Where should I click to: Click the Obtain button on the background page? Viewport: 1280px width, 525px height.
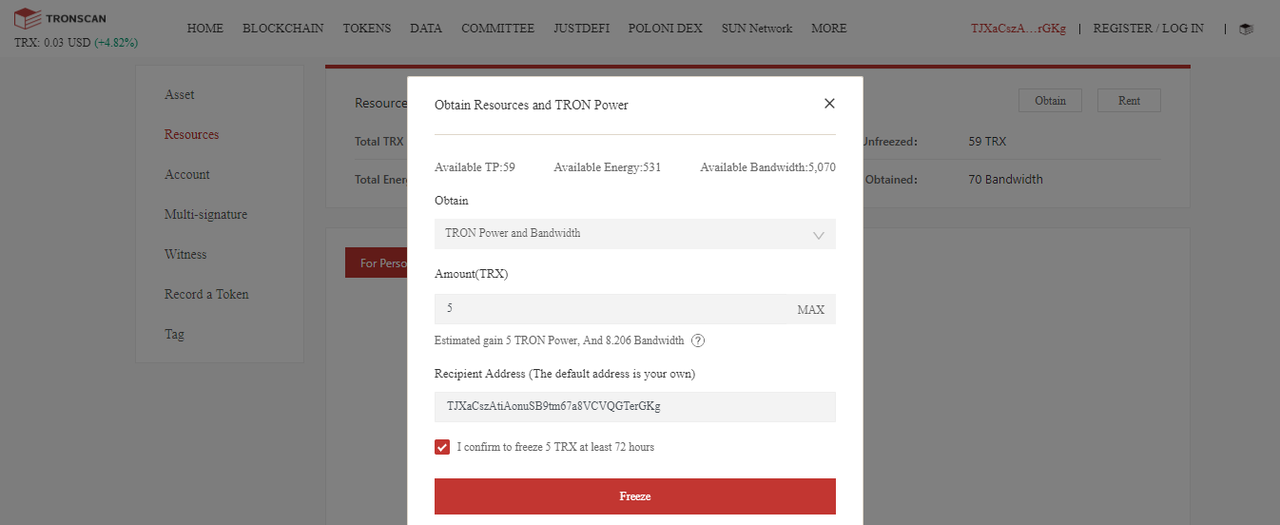[1050, 100]
